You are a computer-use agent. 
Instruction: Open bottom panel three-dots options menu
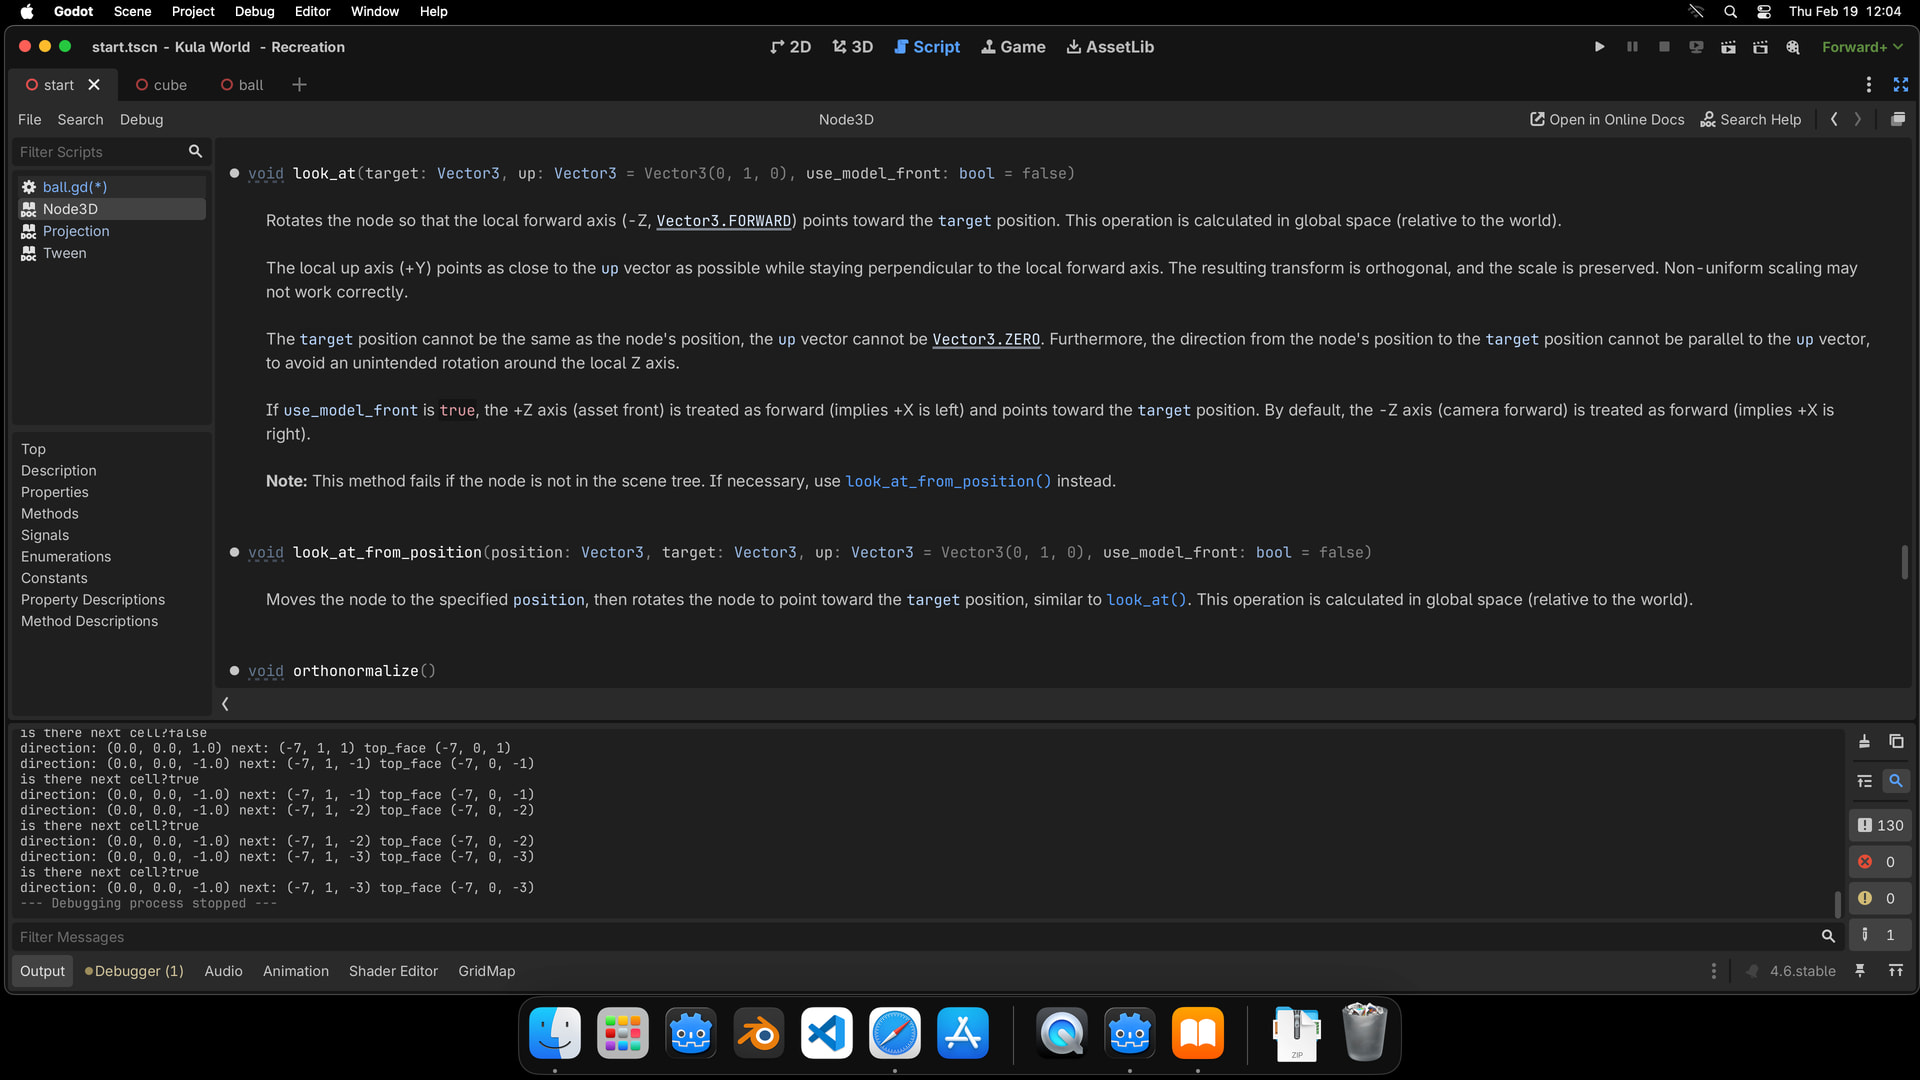1714,971
